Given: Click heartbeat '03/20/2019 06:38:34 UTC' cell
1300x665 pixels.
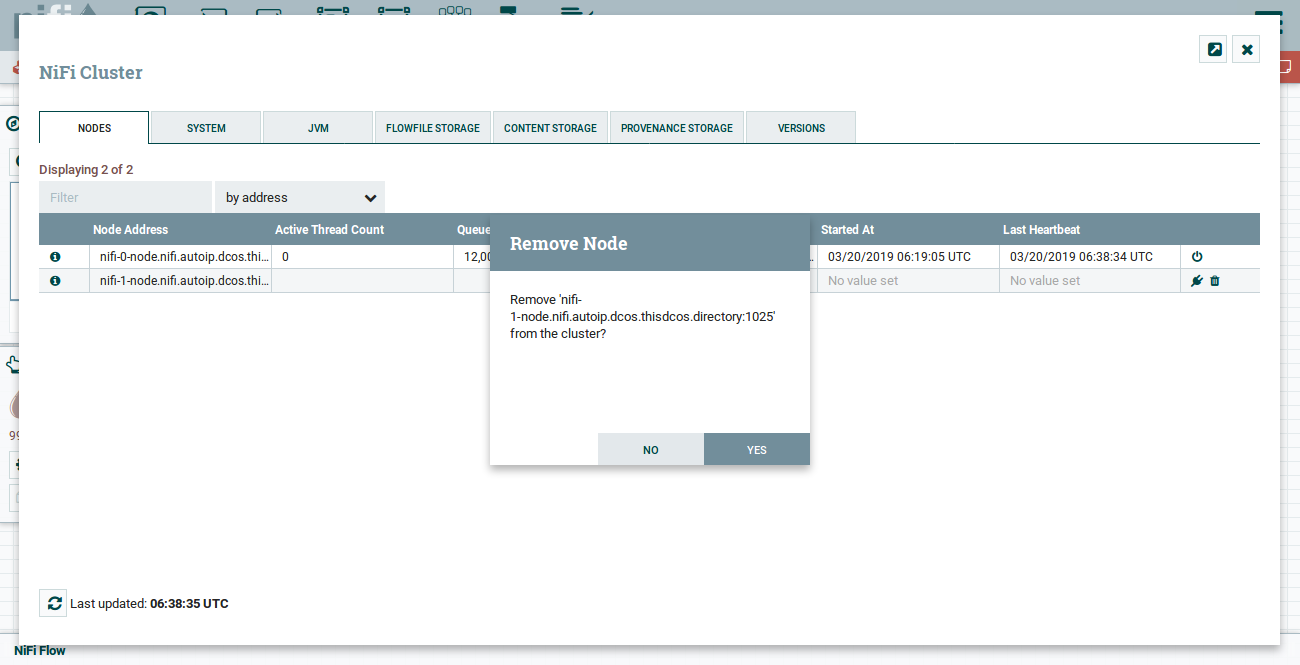Looking at the screenshot, I should (1090, 257).
